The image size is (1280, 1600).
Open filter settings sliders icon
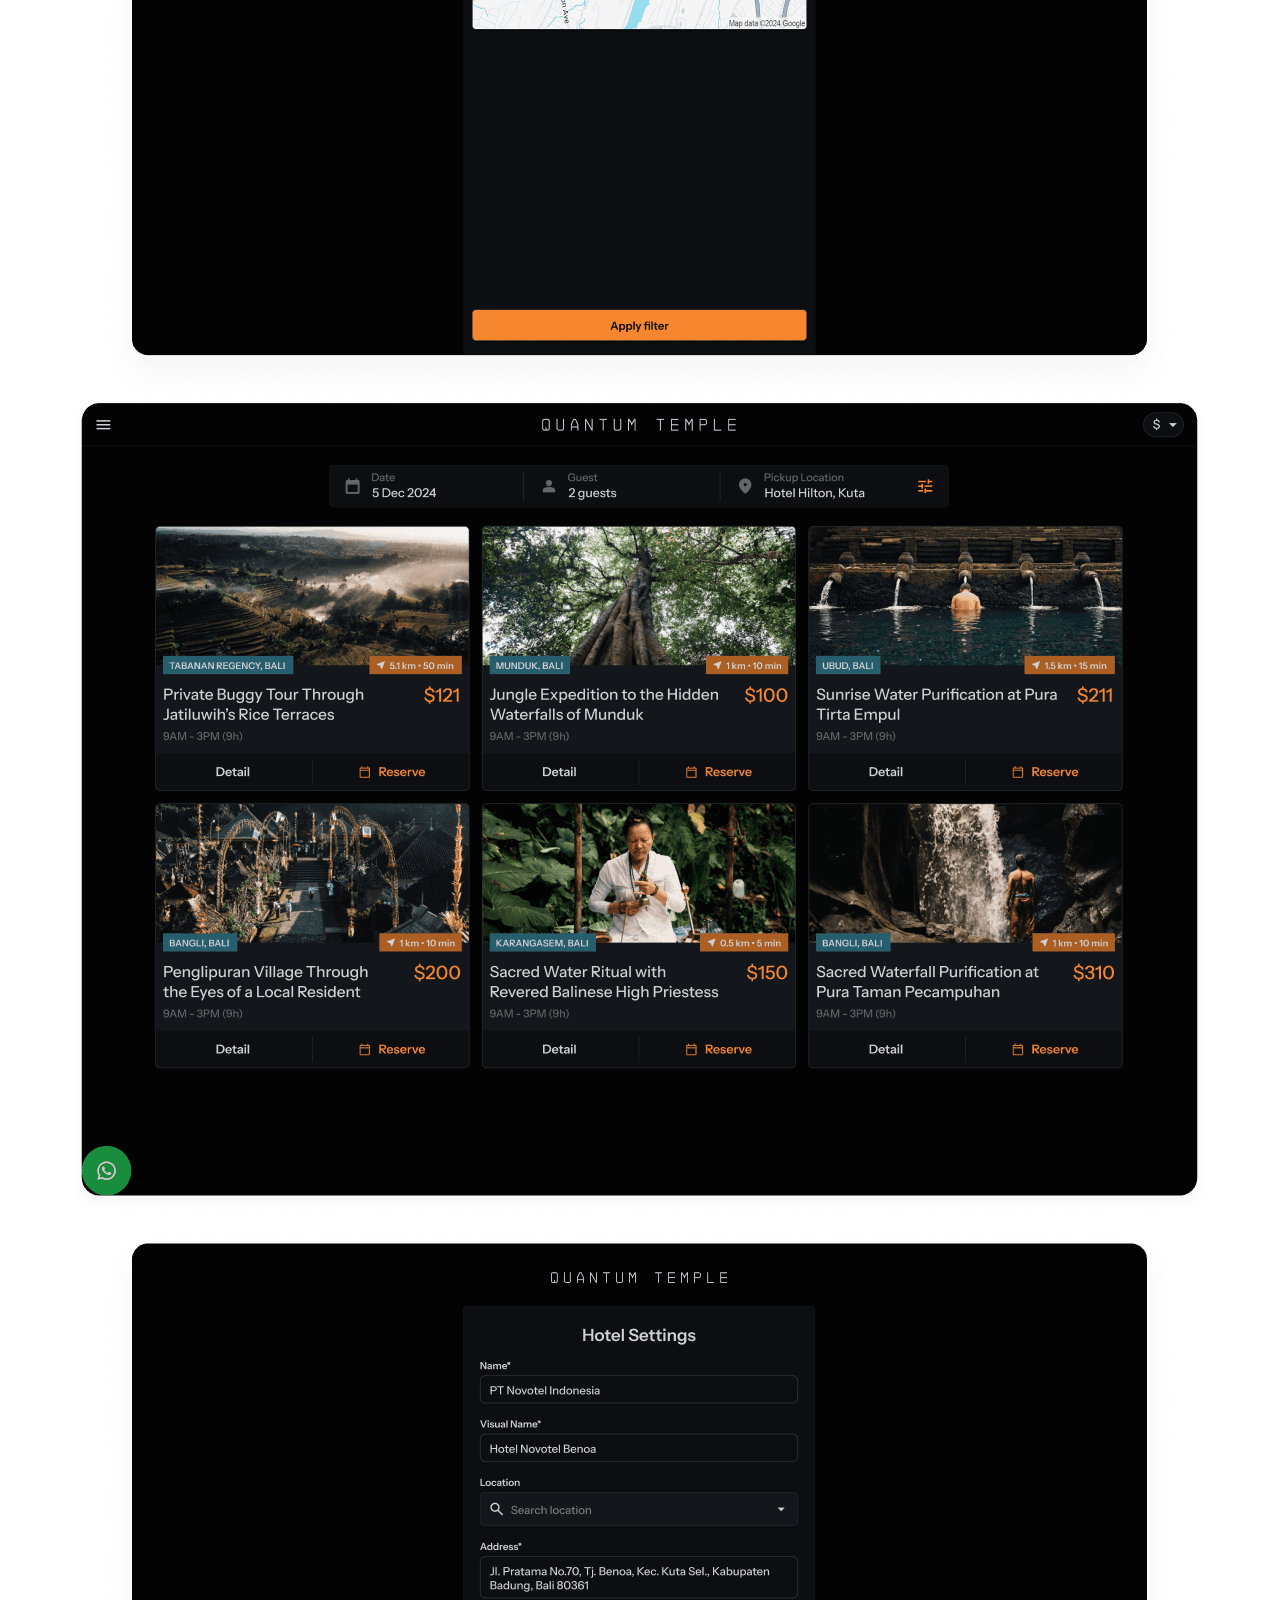pos(925,486)
